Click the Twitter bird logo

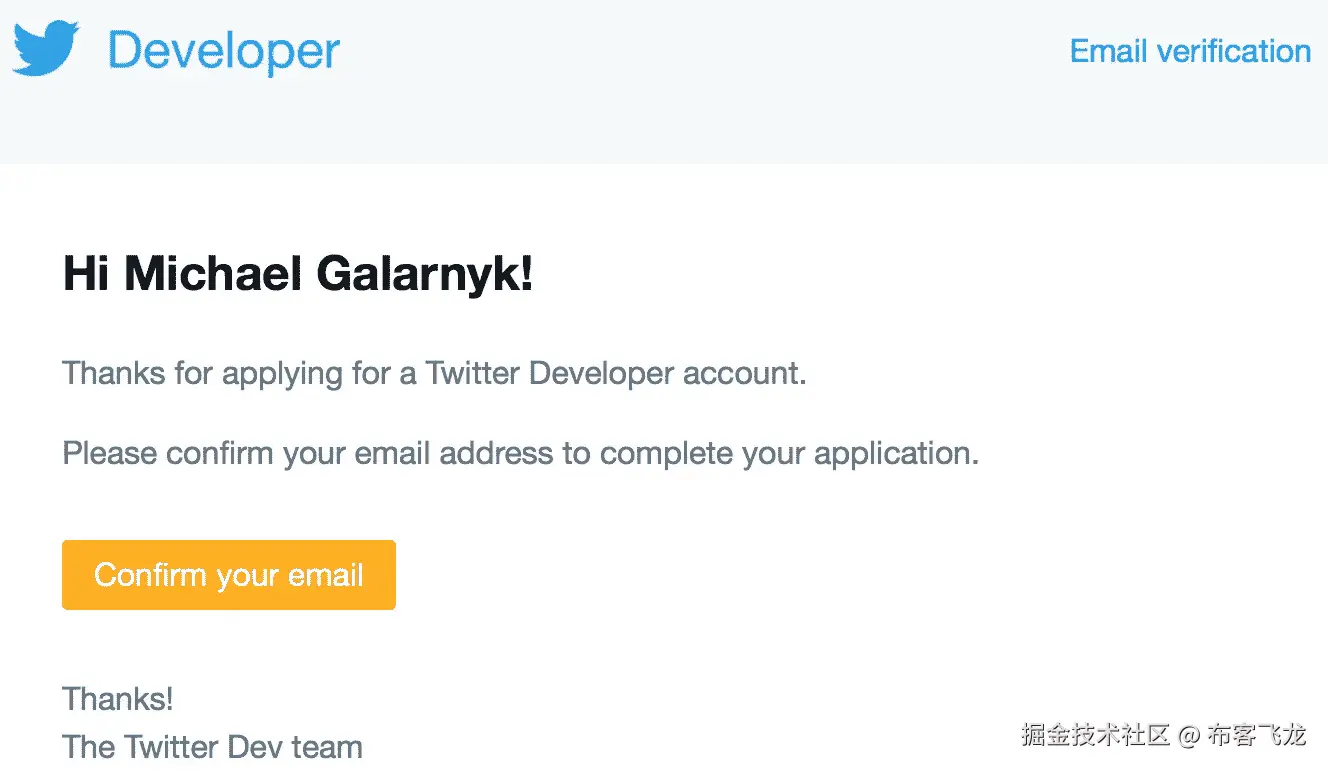[x=46, y=49]
